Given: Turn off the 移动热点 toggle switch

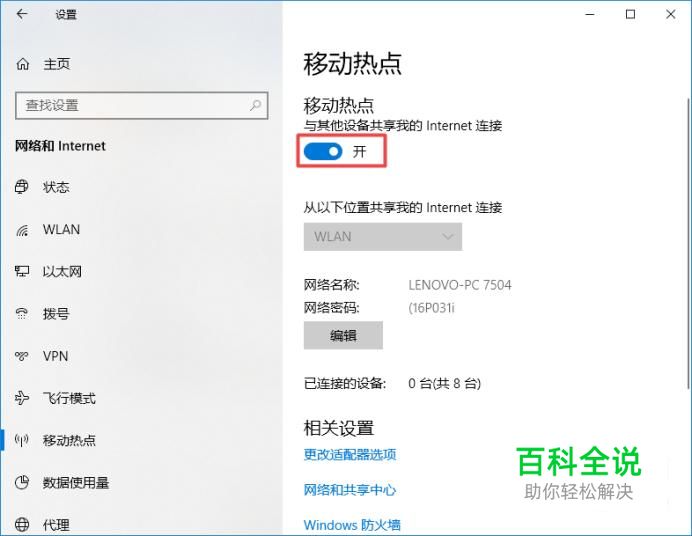Looking at the screenshot, I should coord(323,152).
